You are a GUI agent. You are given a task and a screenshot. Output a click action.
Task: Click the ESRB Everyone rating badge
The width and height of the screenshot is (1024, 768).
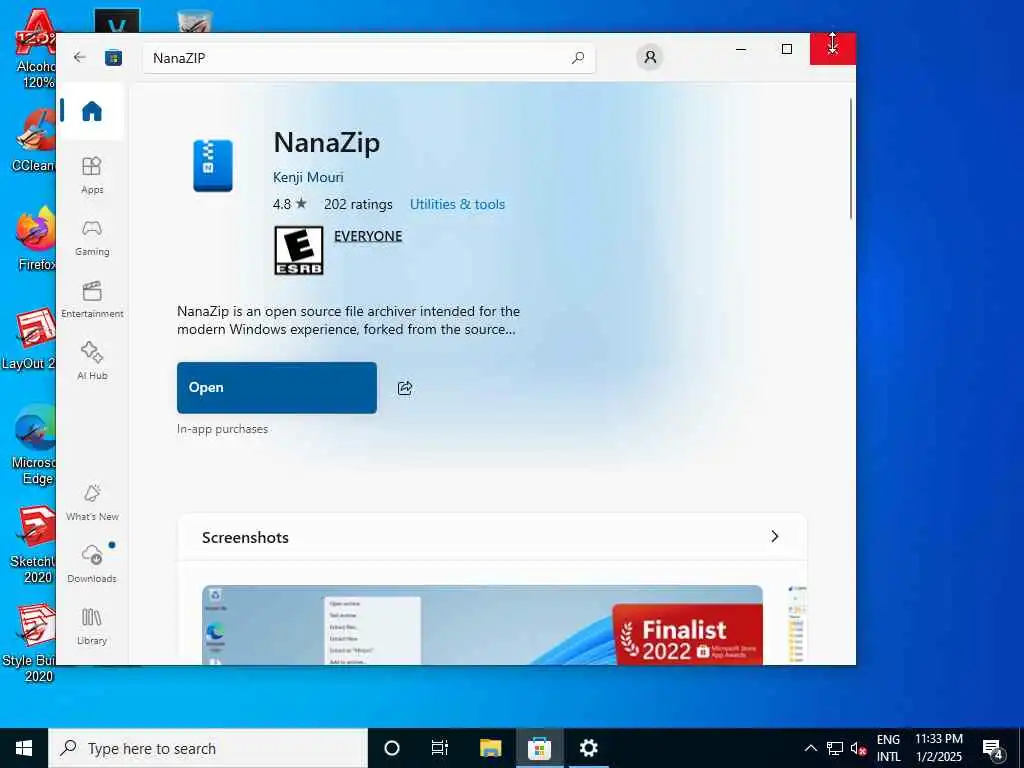tap(298, 250)
